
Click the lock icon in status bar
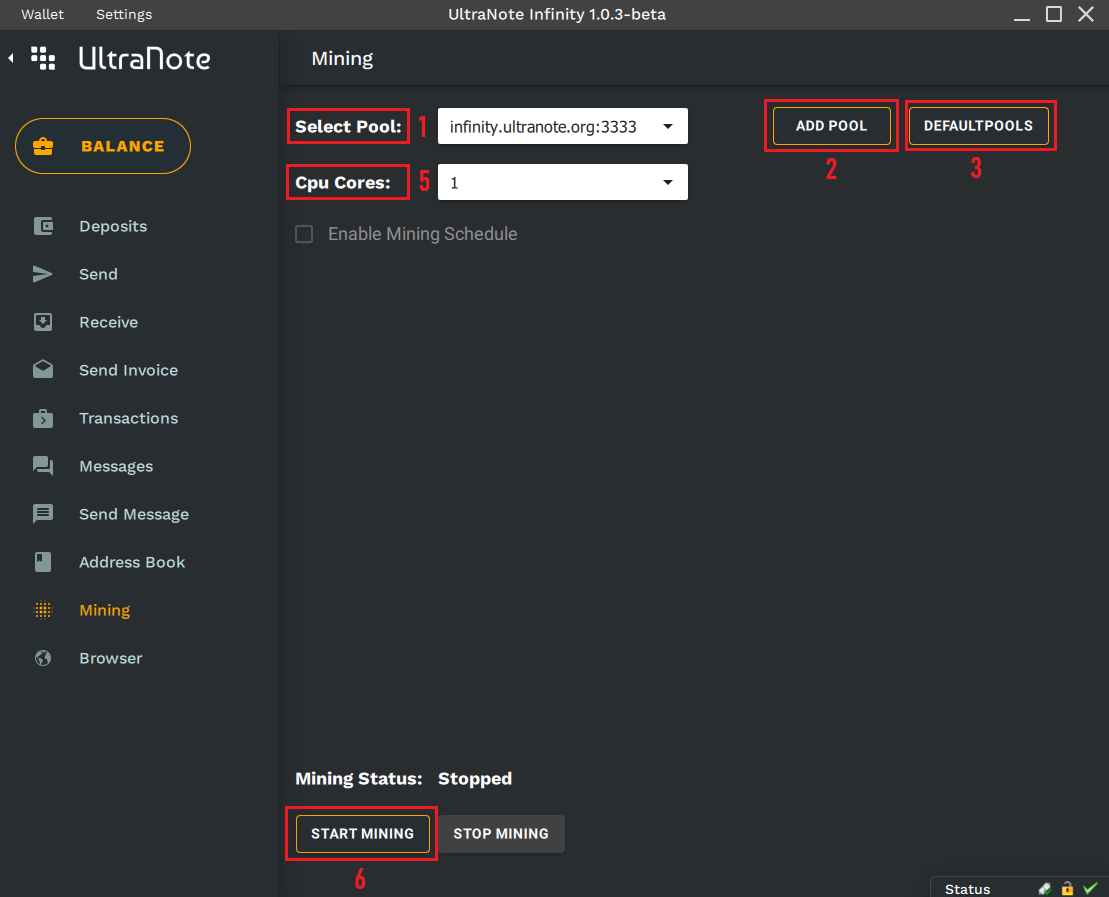tap(1067, 888)
